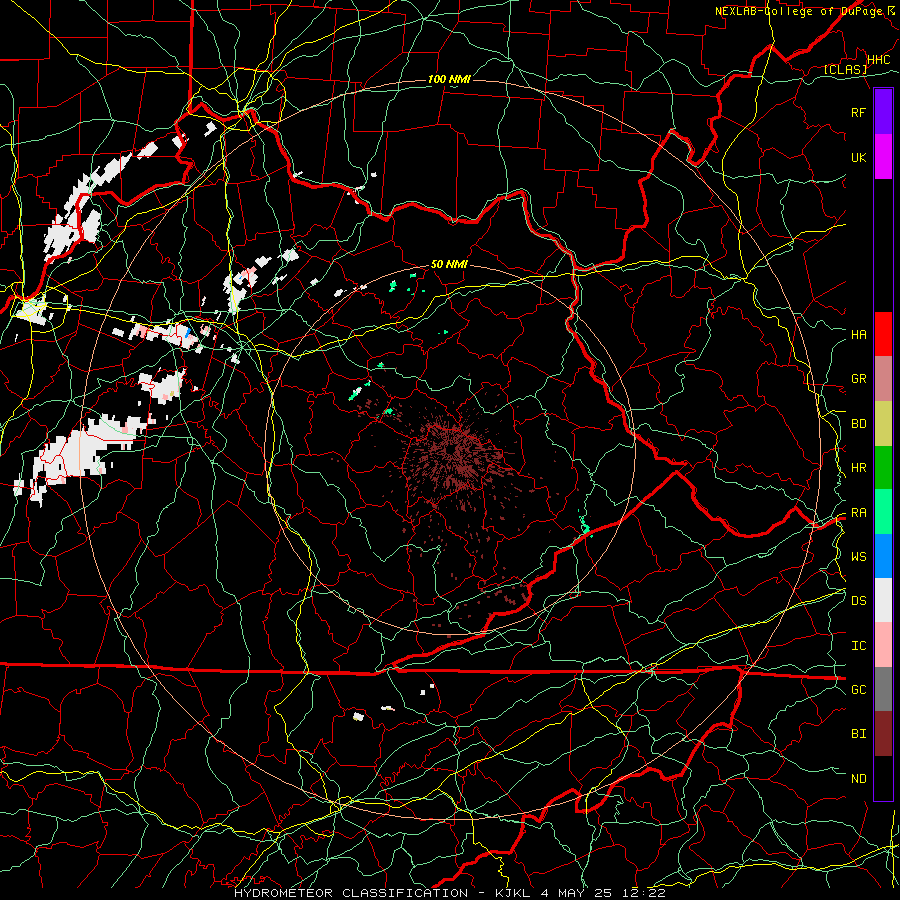Click the RF legend label
Screen dimensions: 900x900
point(859,112)
